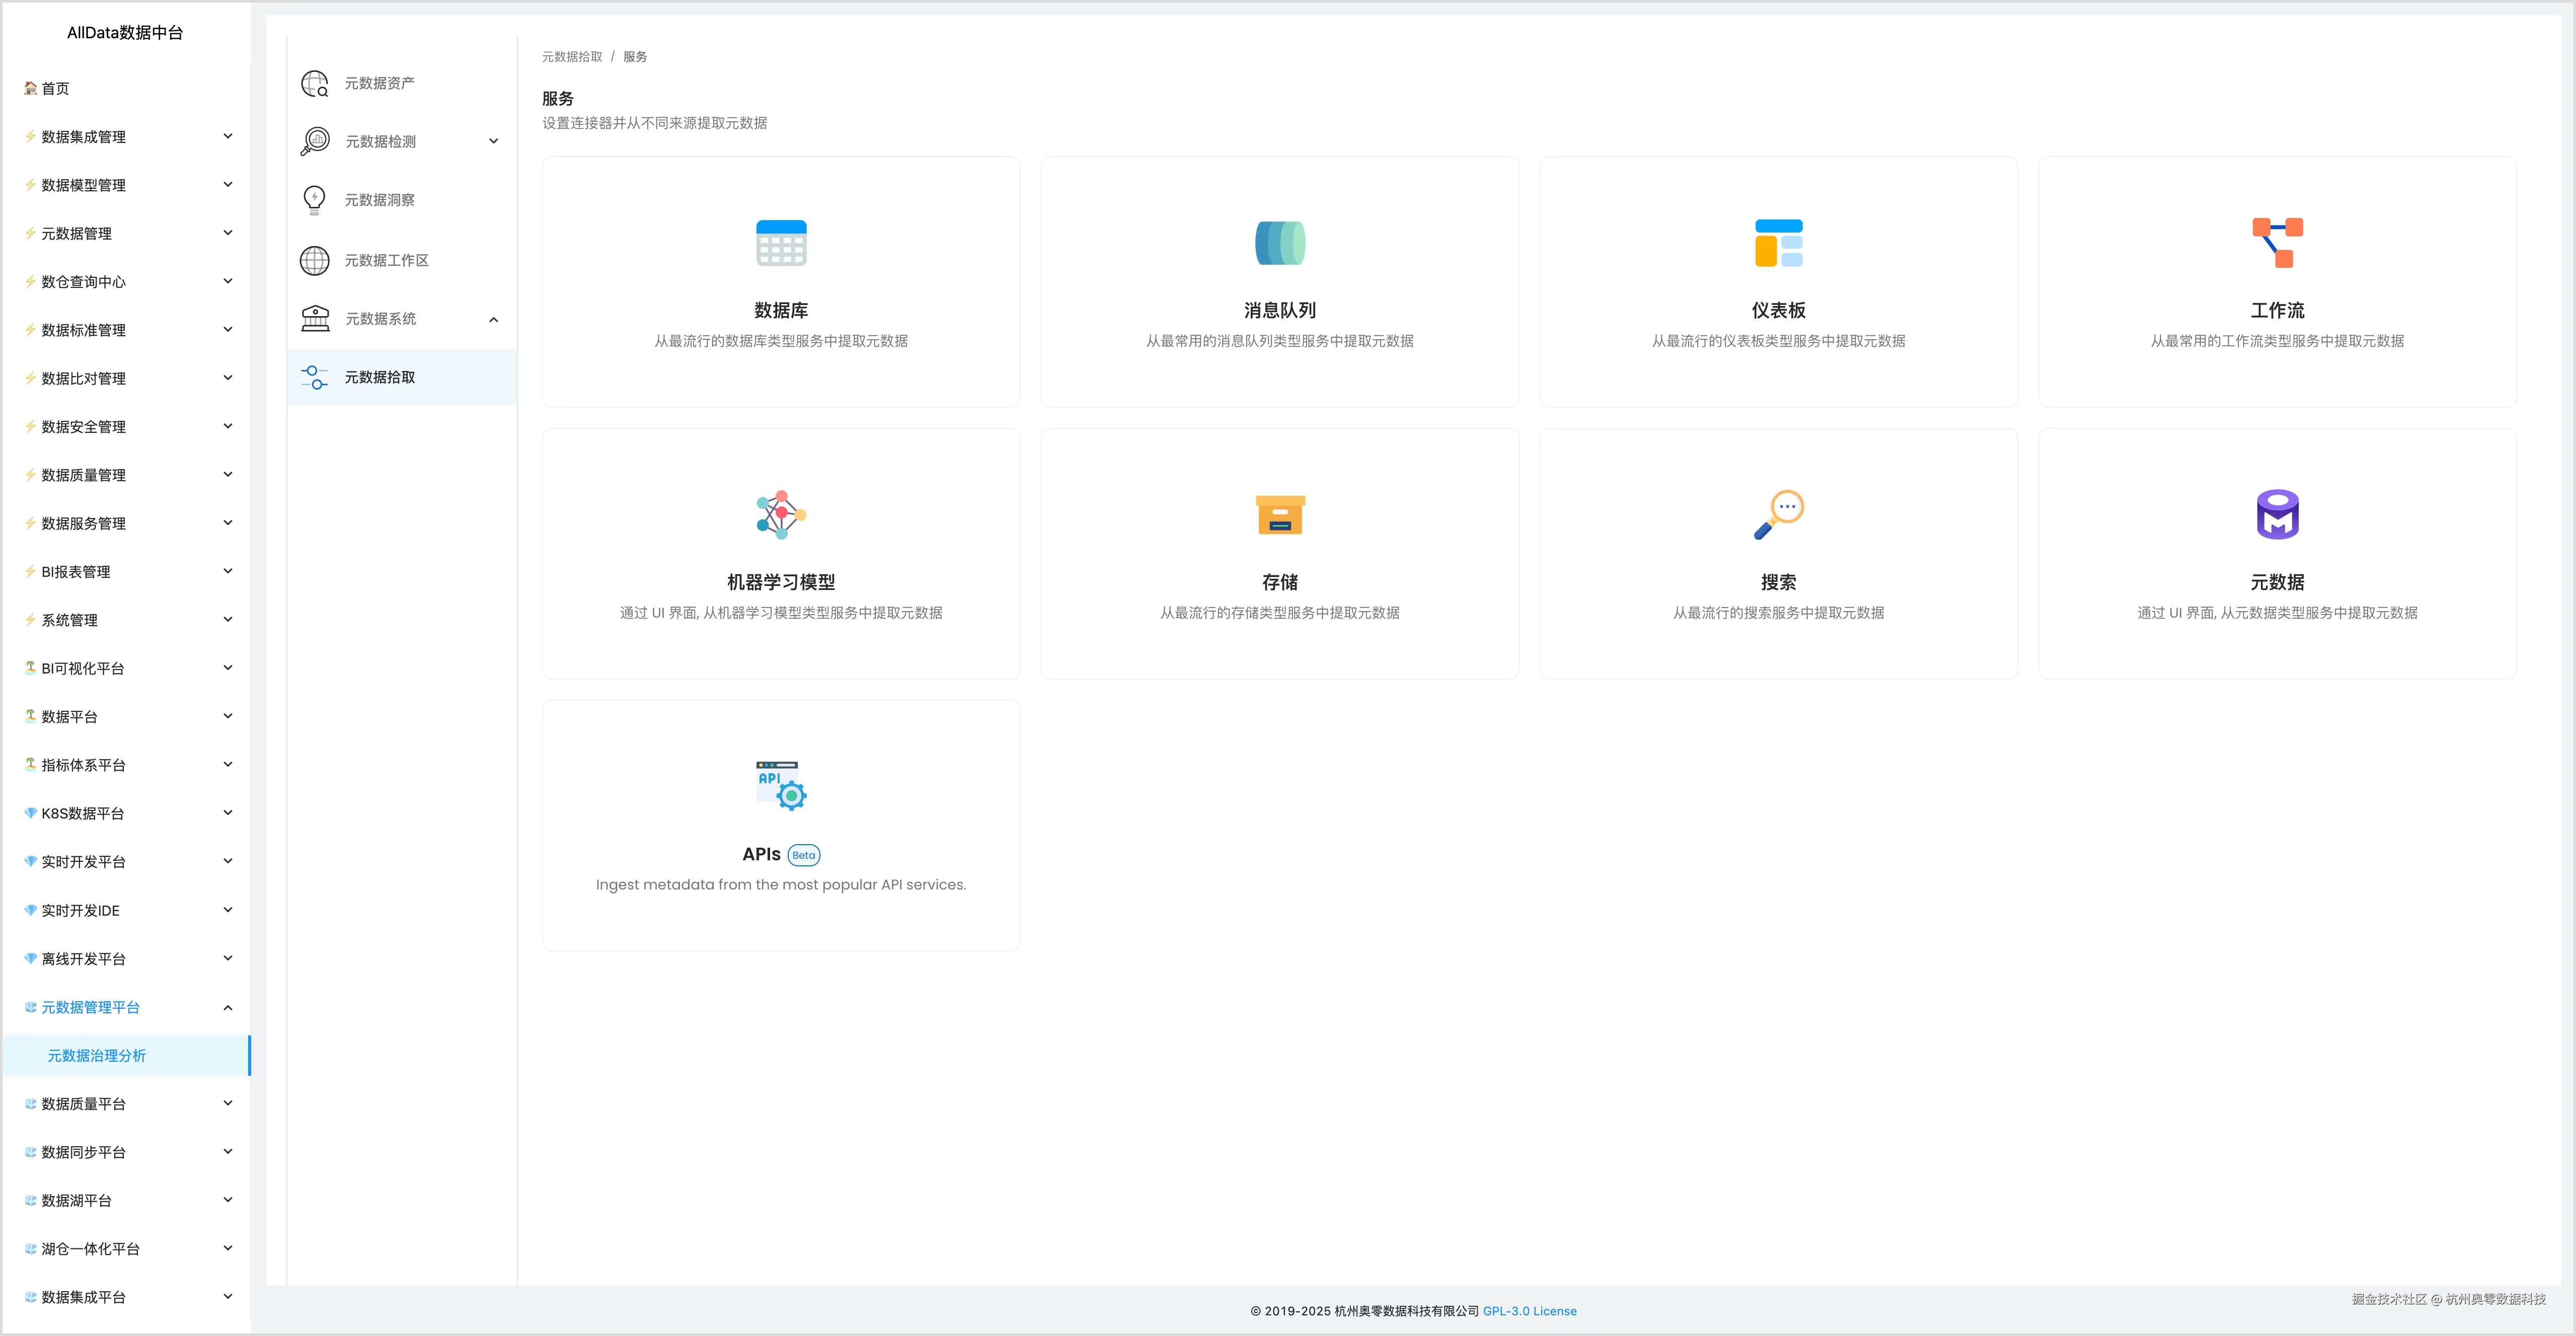Image resolution: width=2576 pixels, height=1336 pixels.
Task: Expand the 元数据检测 submenu chevron
Action: tap(493, 142)
